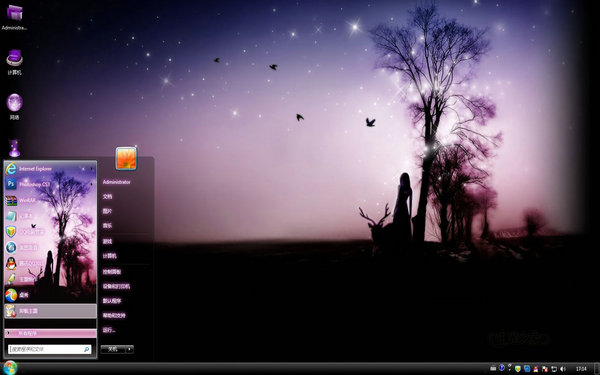Select the Computer (计算机) desktop icon
This screenshot has height=375, width=600.
coord(14,62)
